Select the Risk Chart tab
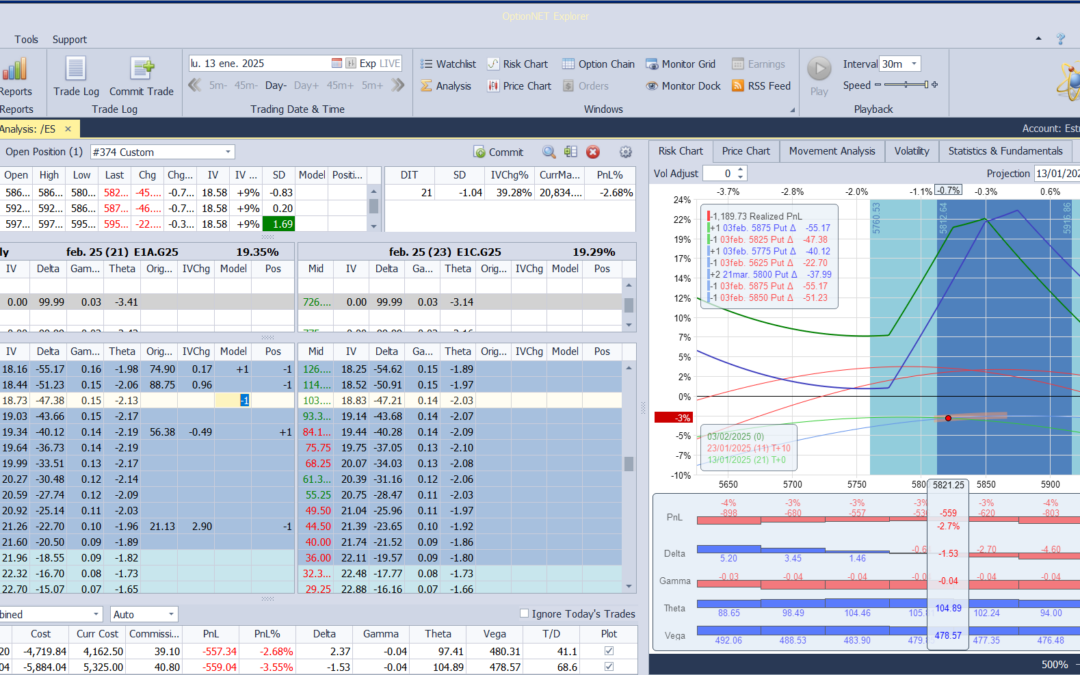This screenshot has height=675, width=1080. (681, 152)
